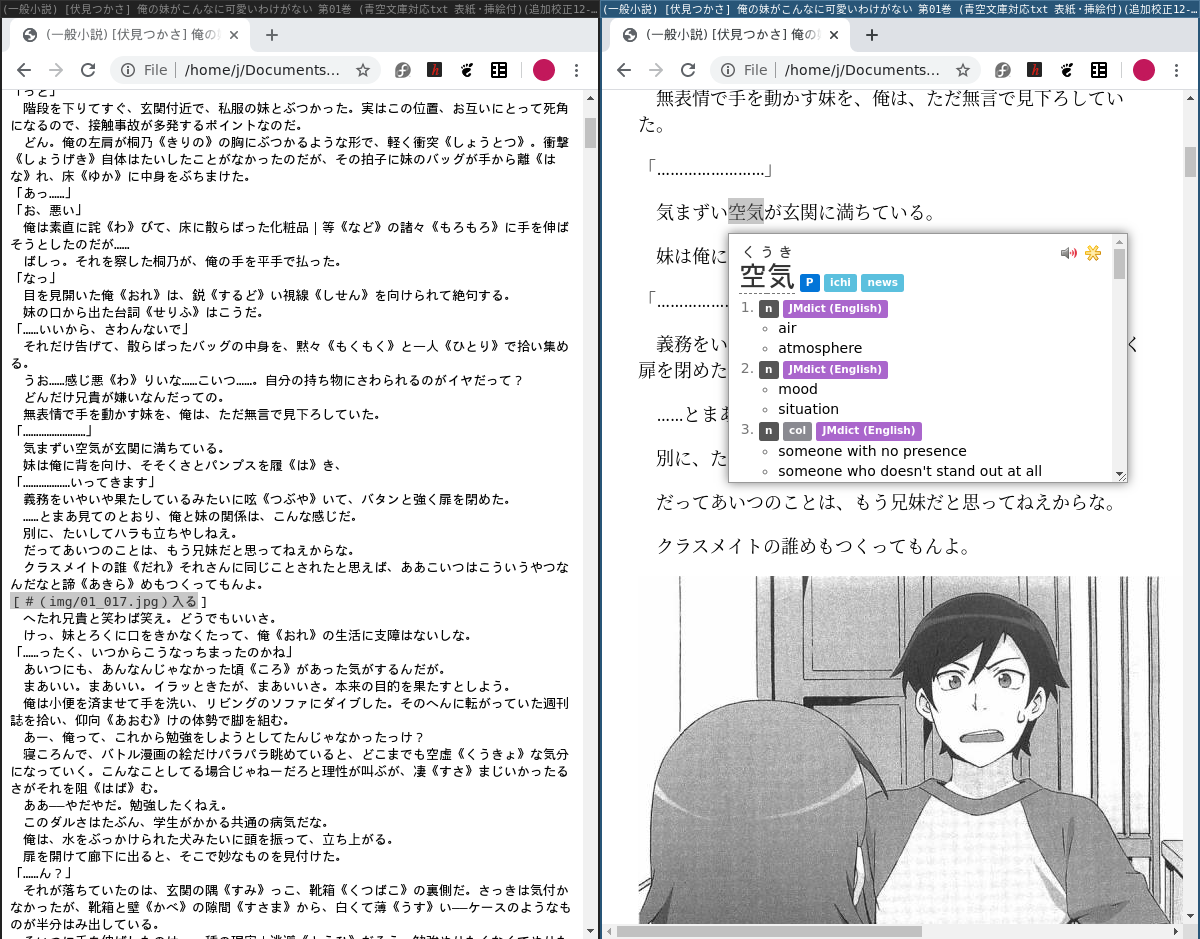
Task: Click the popup scrollbar's down arrow
Action: (1119, 476)
